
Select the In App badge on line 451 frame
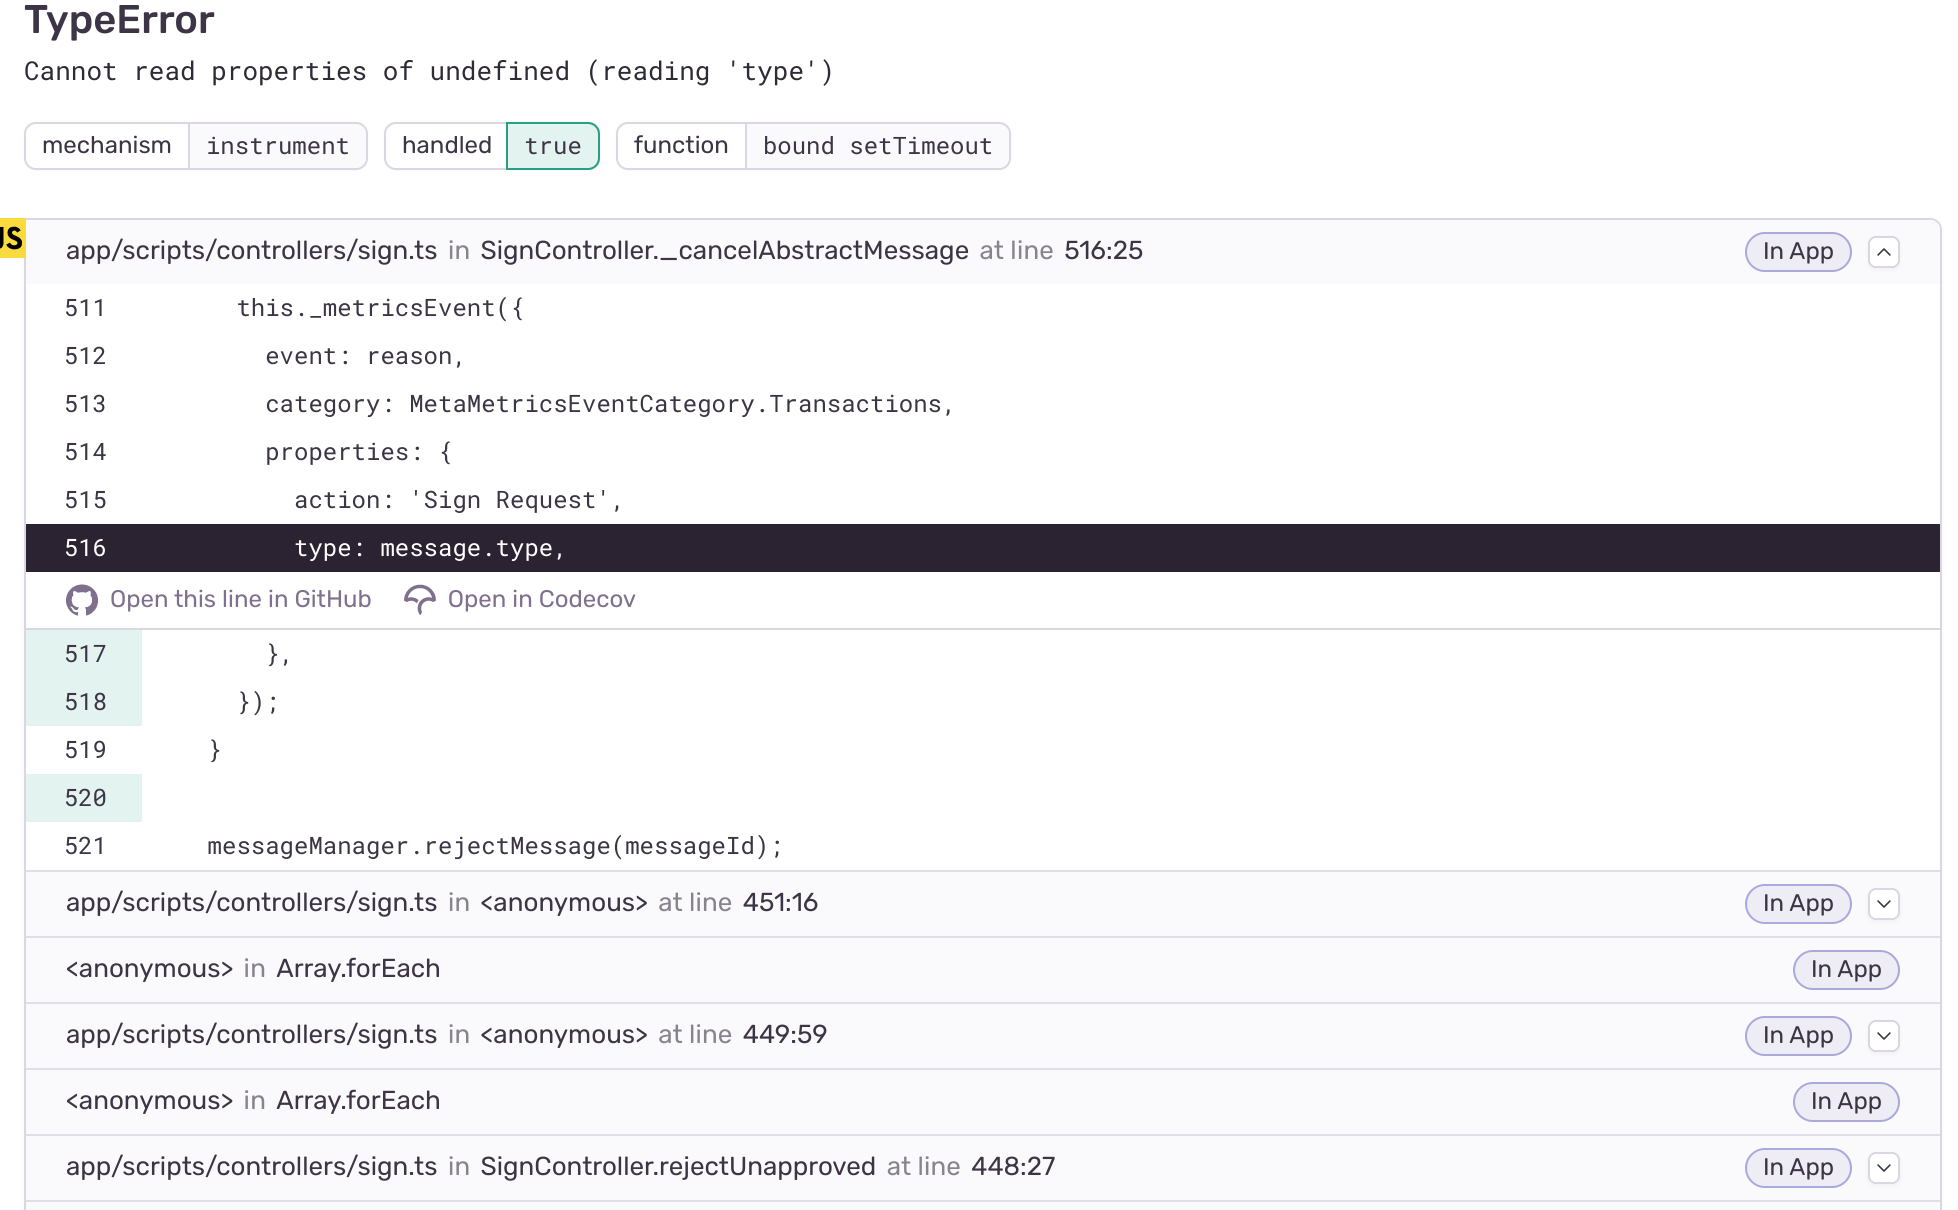[x=1797, y=903]
